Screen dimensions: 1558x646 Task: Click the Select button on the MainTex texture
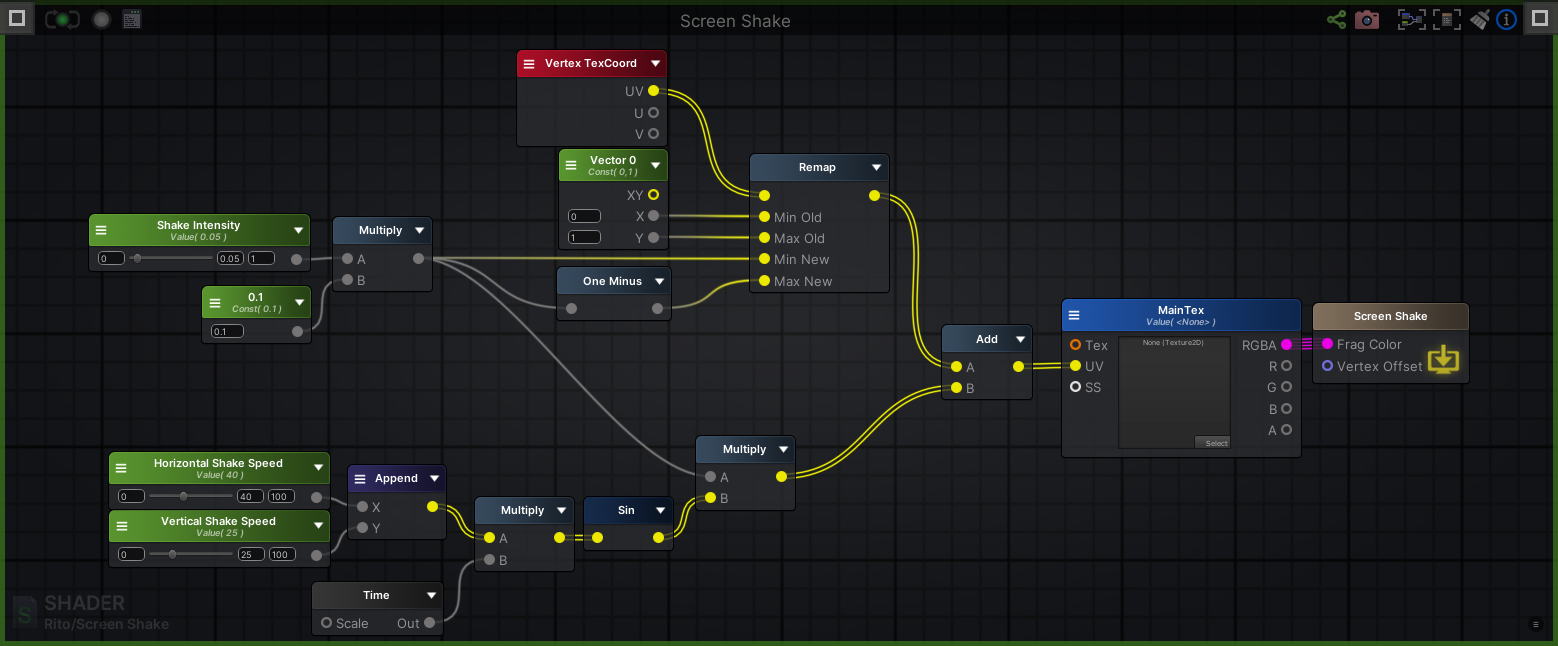[x=1213, y=442]
